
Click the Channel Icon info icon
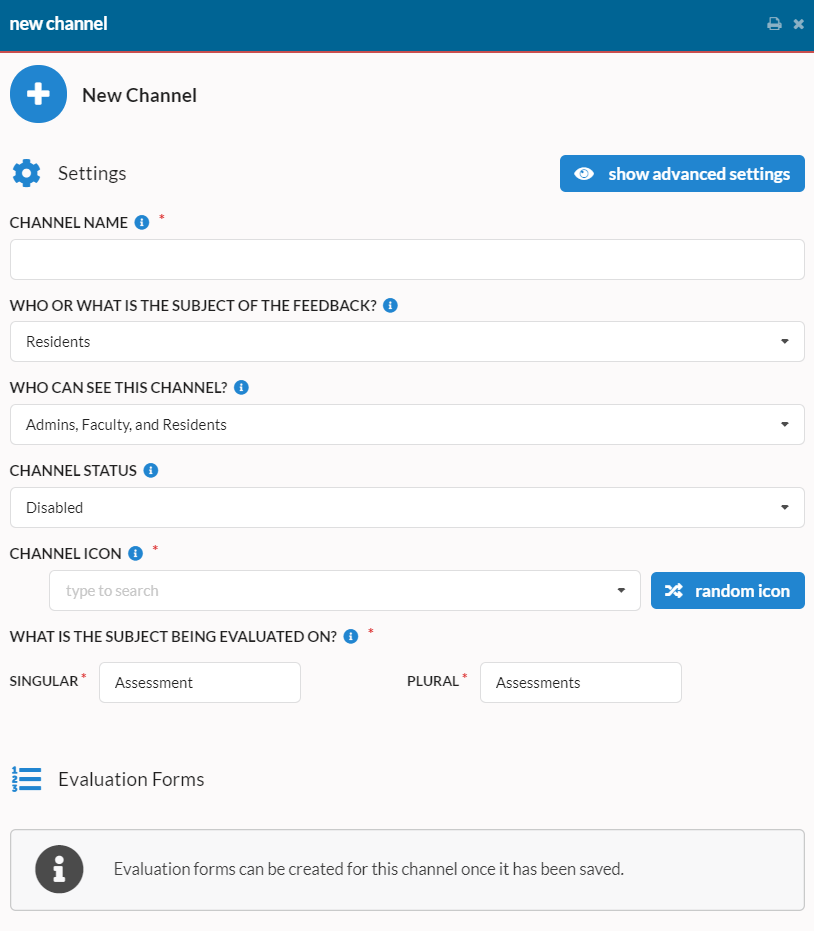(x=135, y=553)
